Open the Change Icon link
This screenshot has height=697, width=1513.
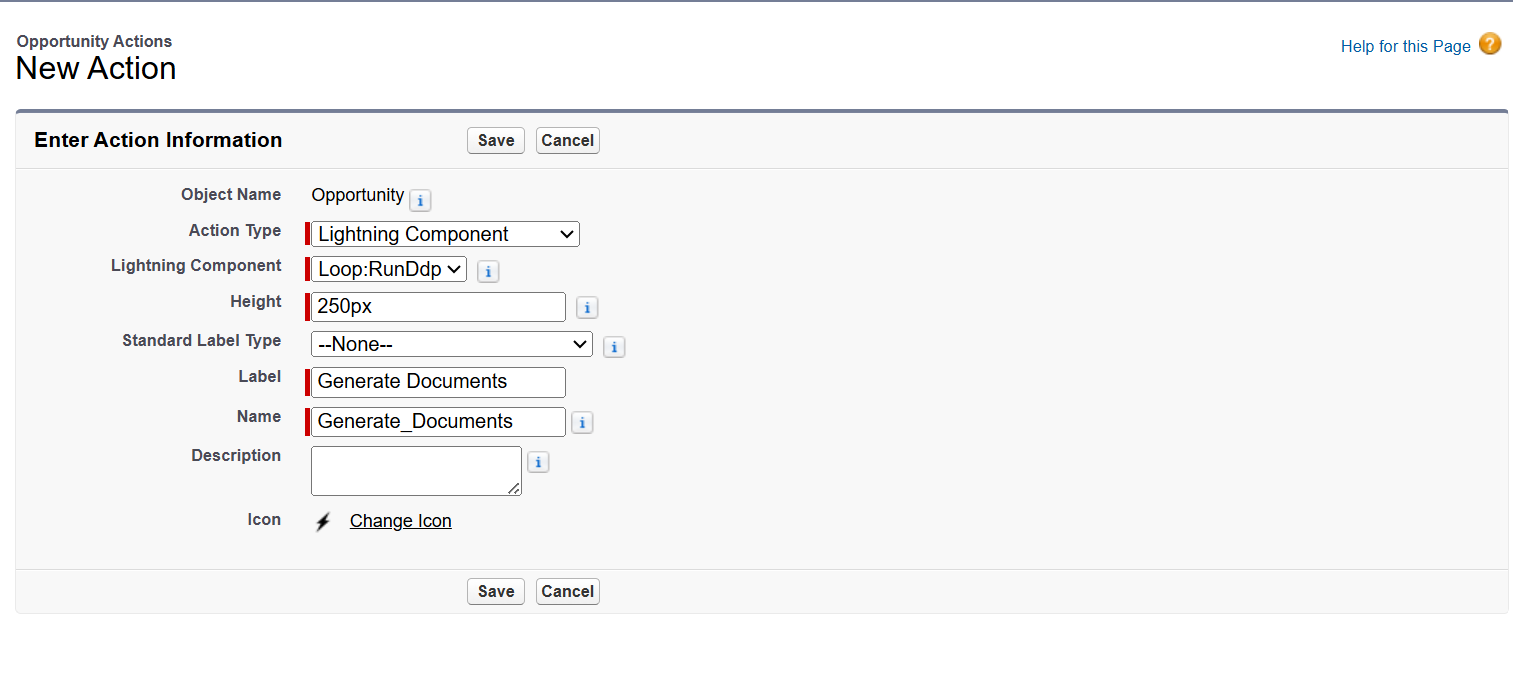pyautogui.click(x=400, y=521)
